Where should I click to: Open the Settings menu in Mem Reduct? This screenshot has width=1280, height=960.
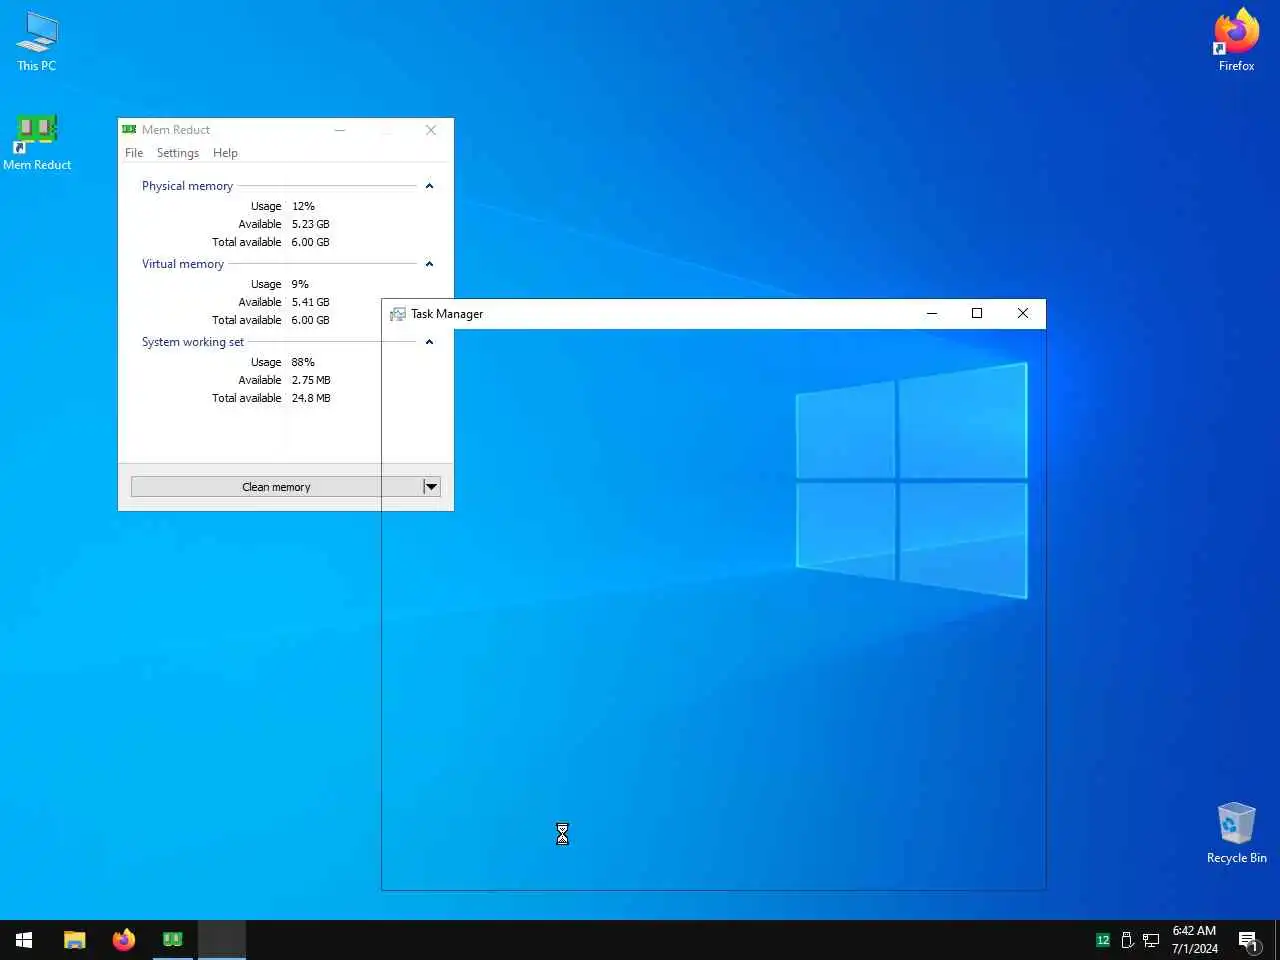178,153
